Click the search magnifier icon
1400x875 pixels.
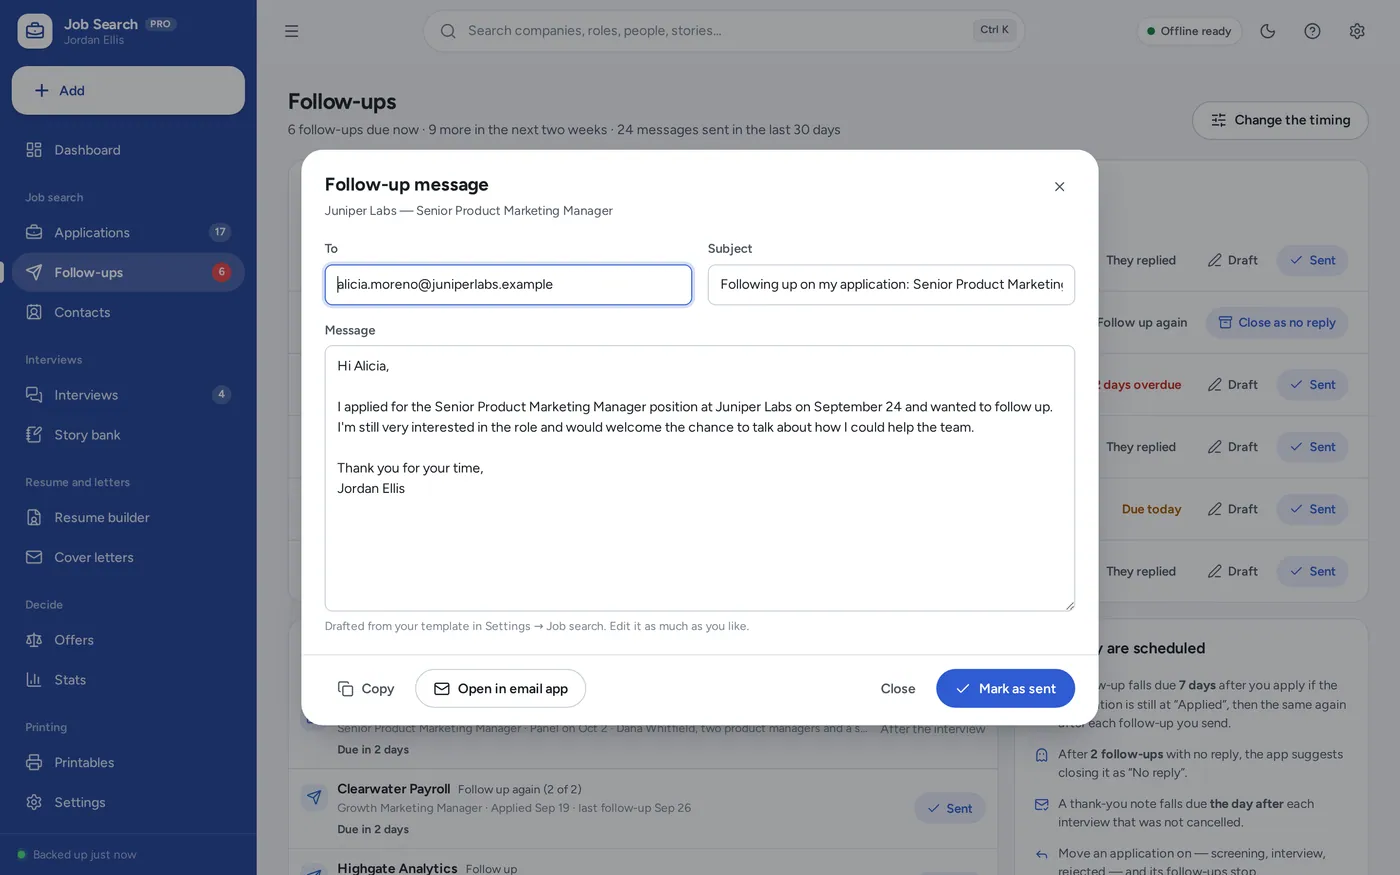448,31
